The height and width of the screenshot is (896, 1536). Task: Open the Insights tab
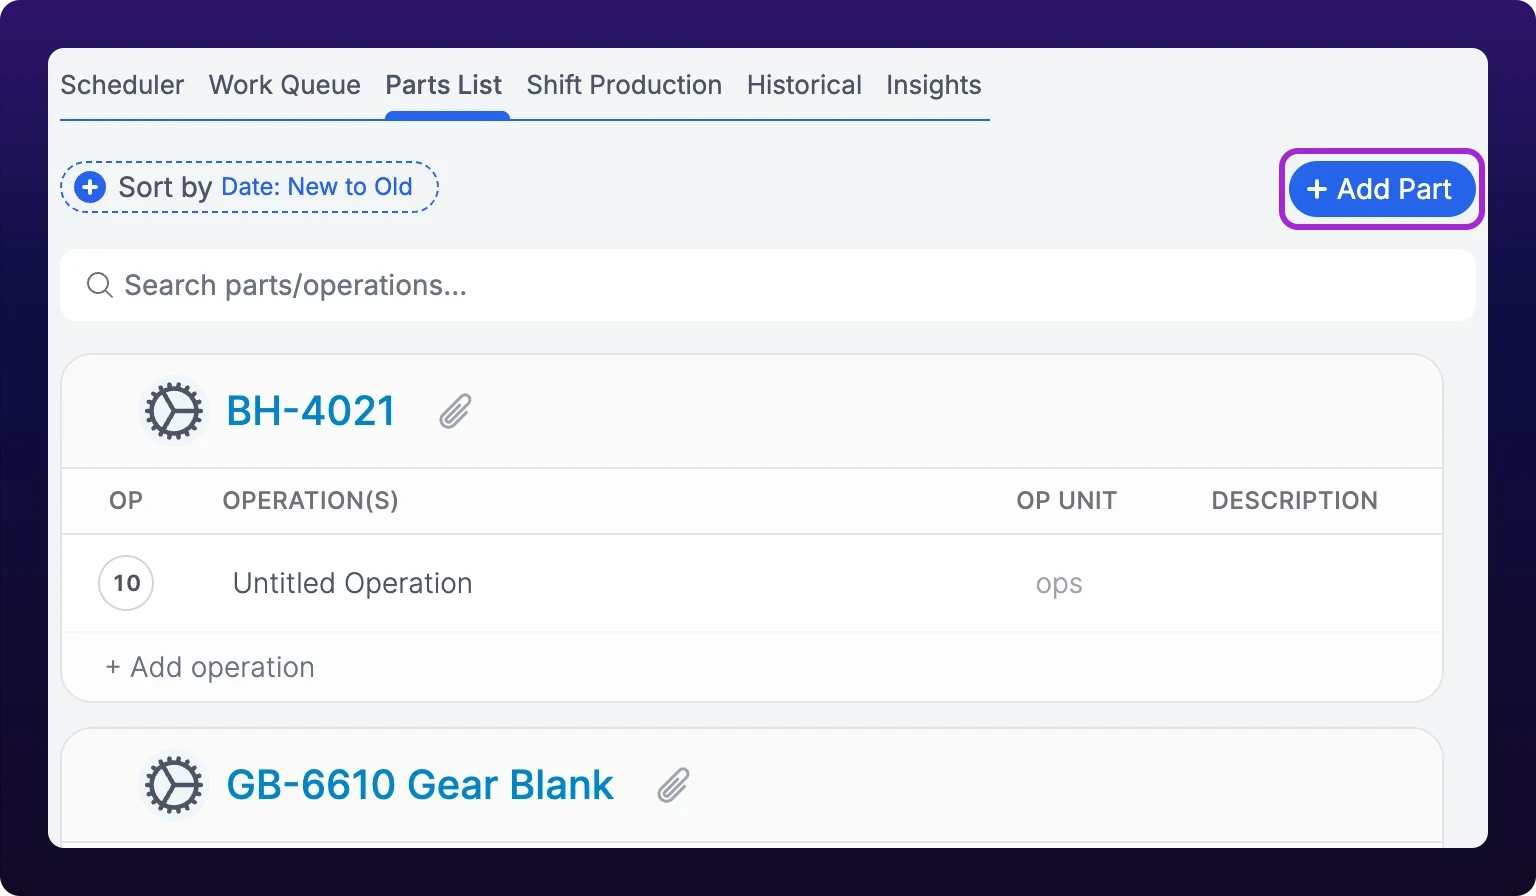933,85
